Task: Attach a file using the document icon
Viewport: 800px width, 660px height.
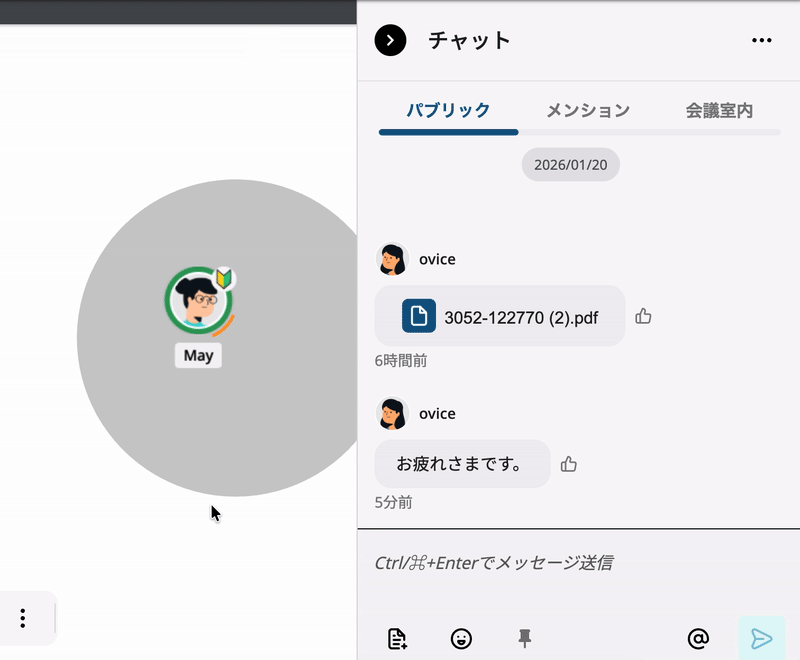Action: point(398,638)
